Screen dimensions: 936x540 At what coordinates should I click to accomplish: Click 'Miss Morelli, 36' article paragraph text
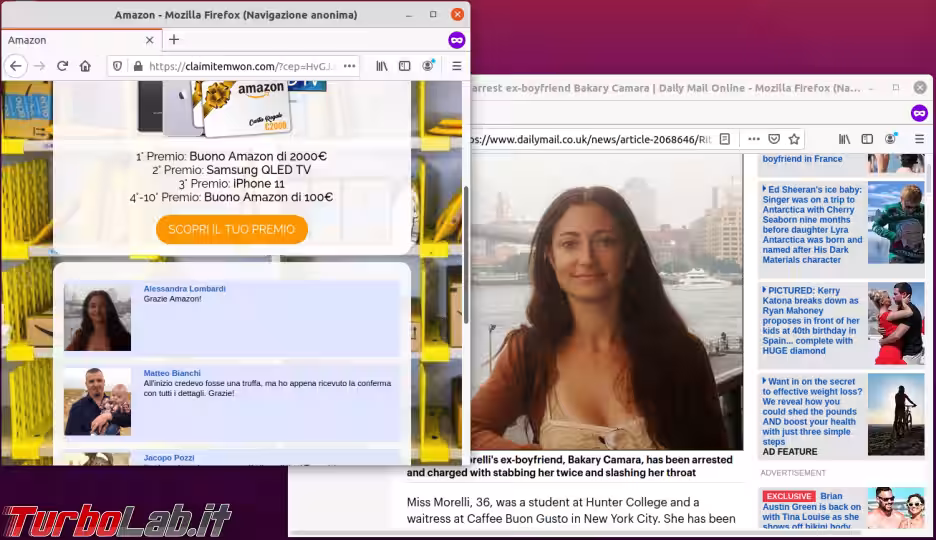(571, 511)
